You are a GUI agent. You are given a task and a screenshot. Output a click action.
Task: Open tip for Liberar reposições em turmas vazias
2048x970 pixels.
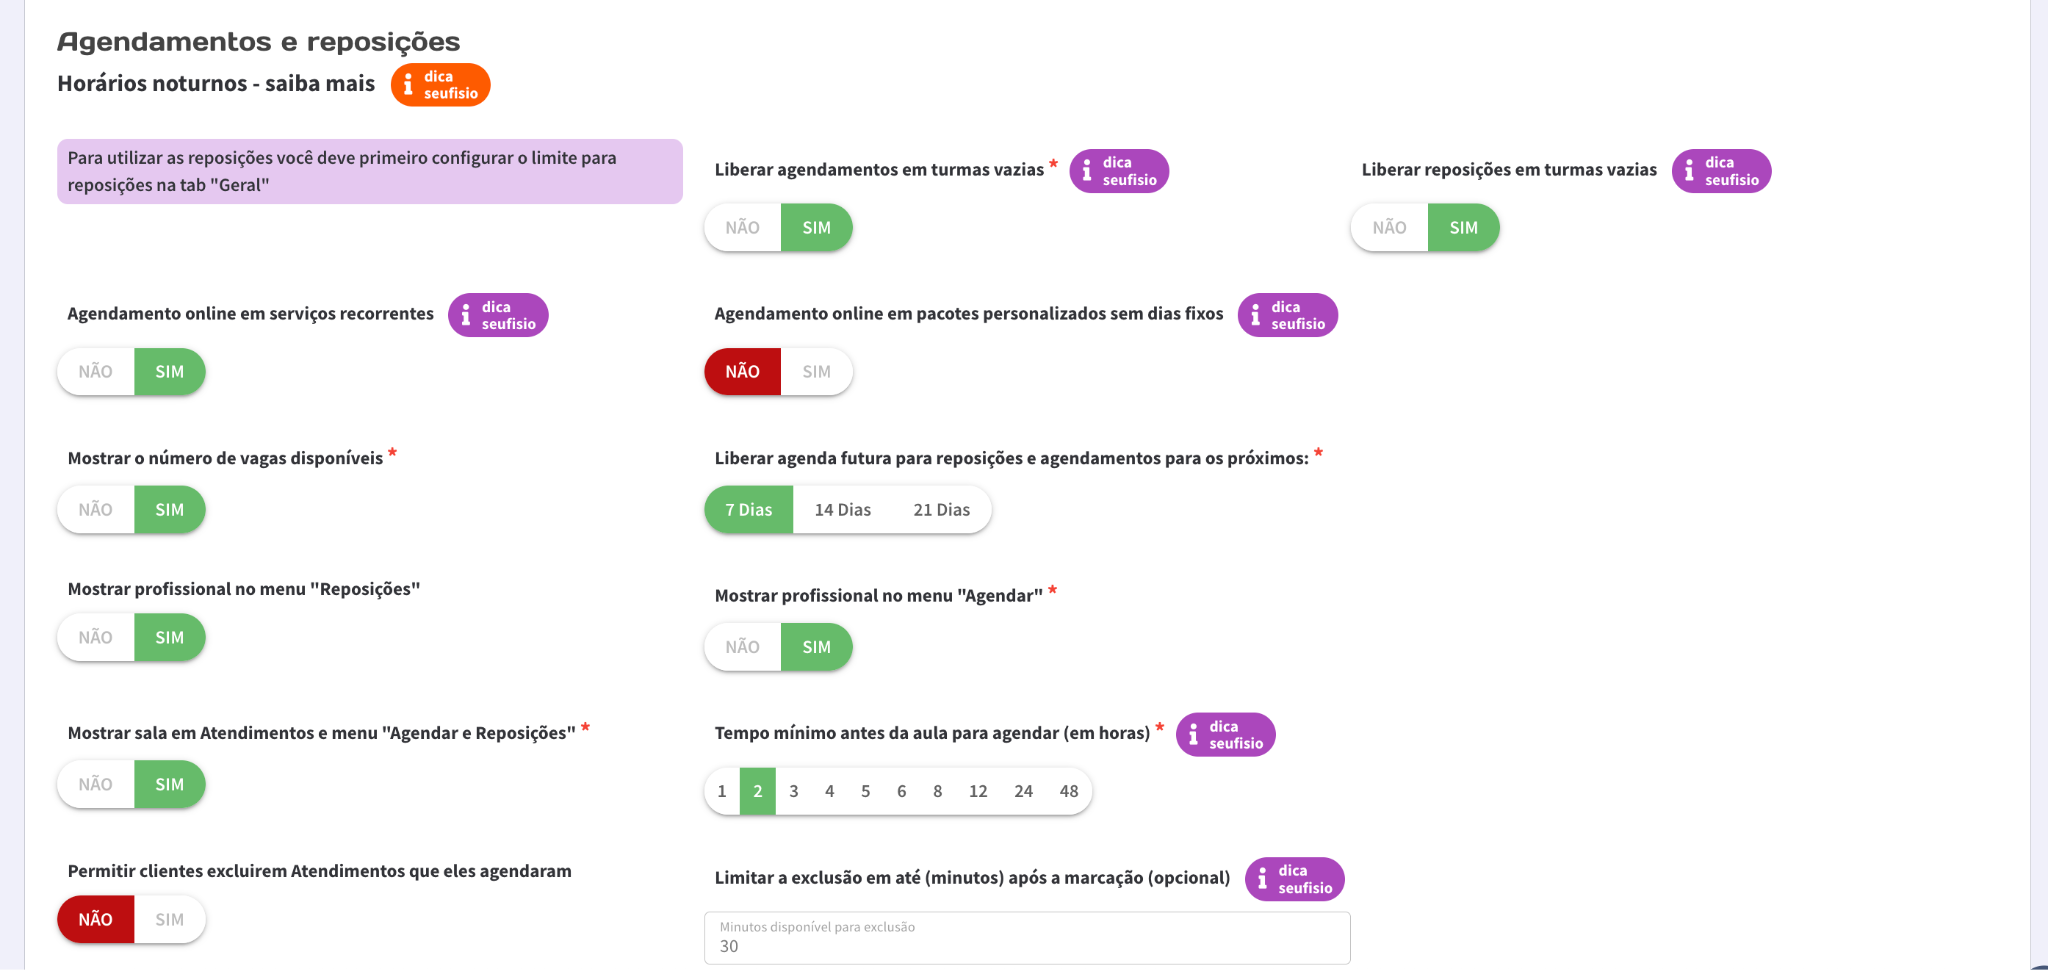(1721, 171)
